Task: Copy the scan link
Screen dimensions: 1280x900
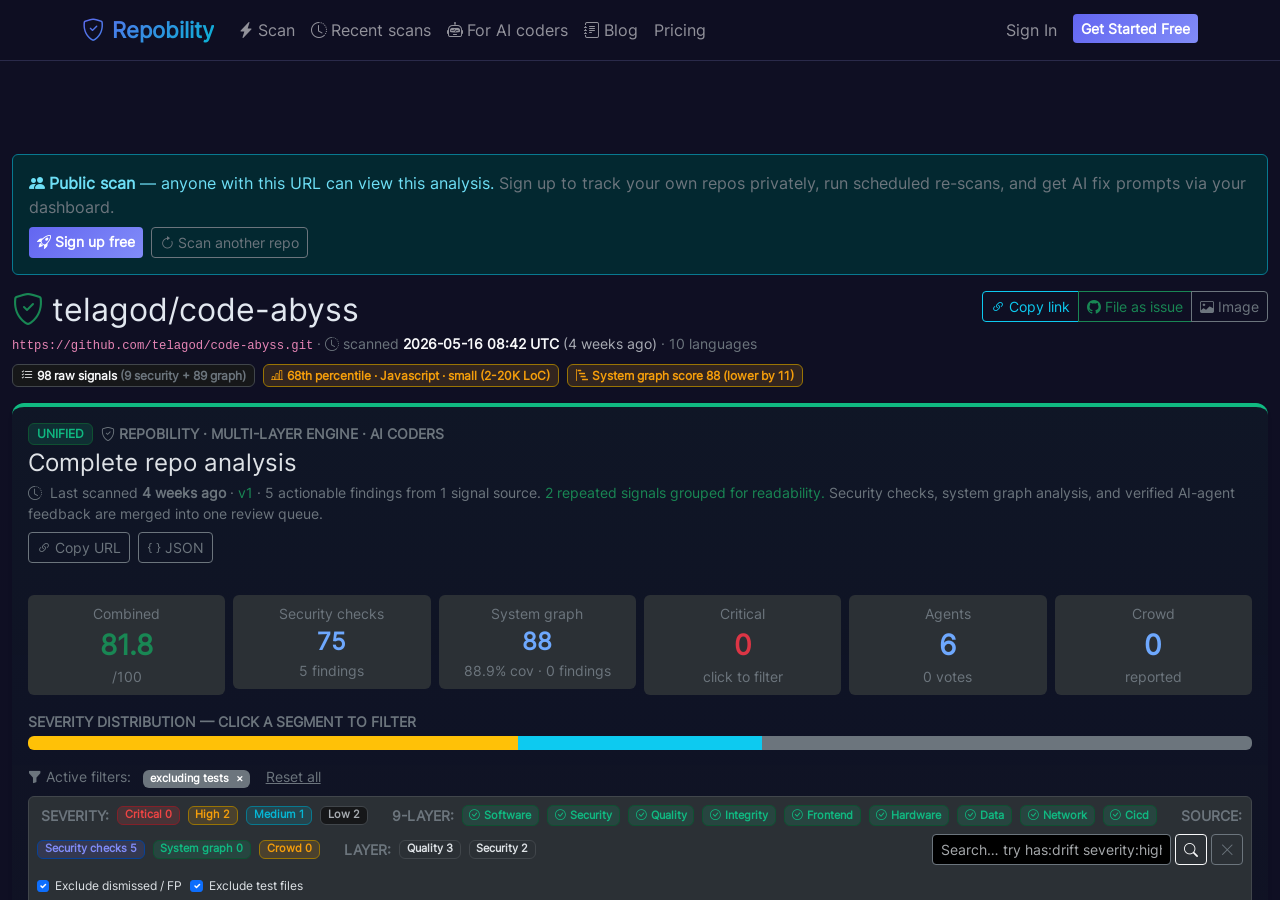Action: pos(1030,307)
